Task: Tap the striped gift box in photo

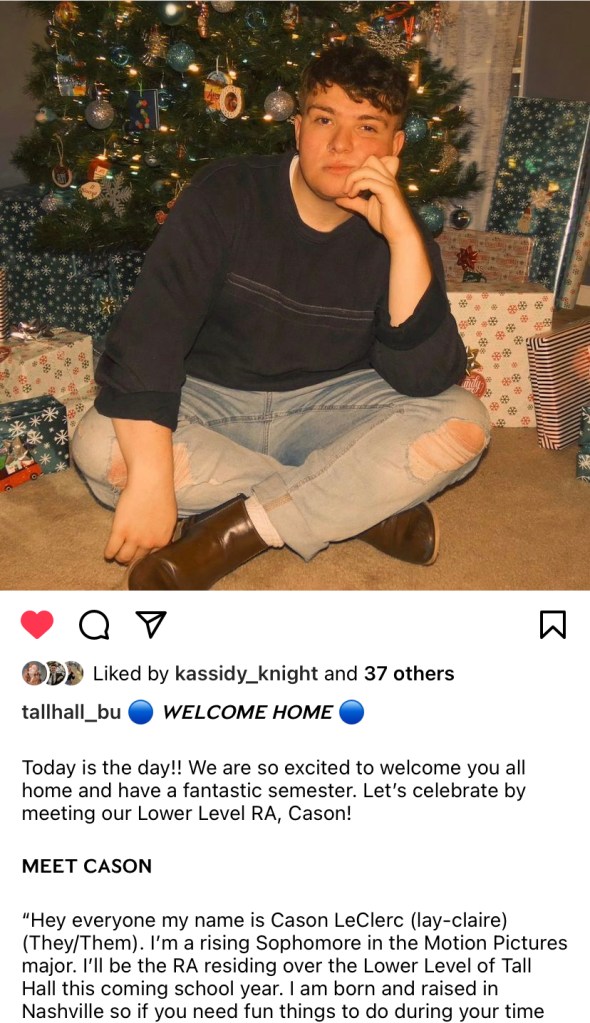Action: [559, 385]
